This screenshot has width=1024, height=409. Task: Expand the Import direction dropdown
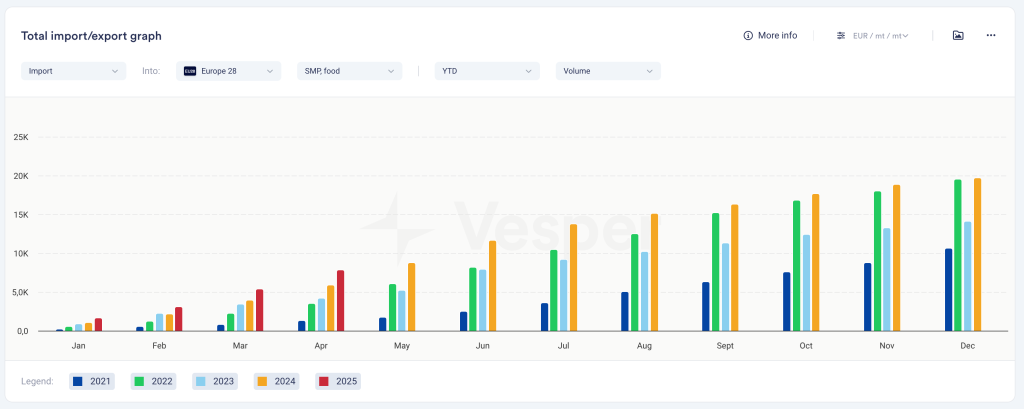coord(74,71)
